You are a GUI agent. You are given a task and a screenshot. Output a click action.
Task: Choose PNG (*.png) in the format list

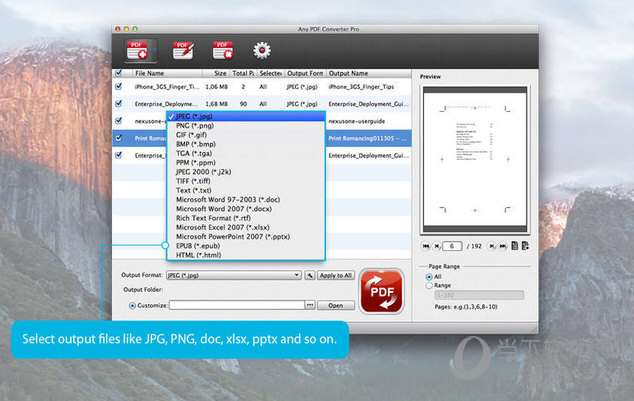pos(246,126)
